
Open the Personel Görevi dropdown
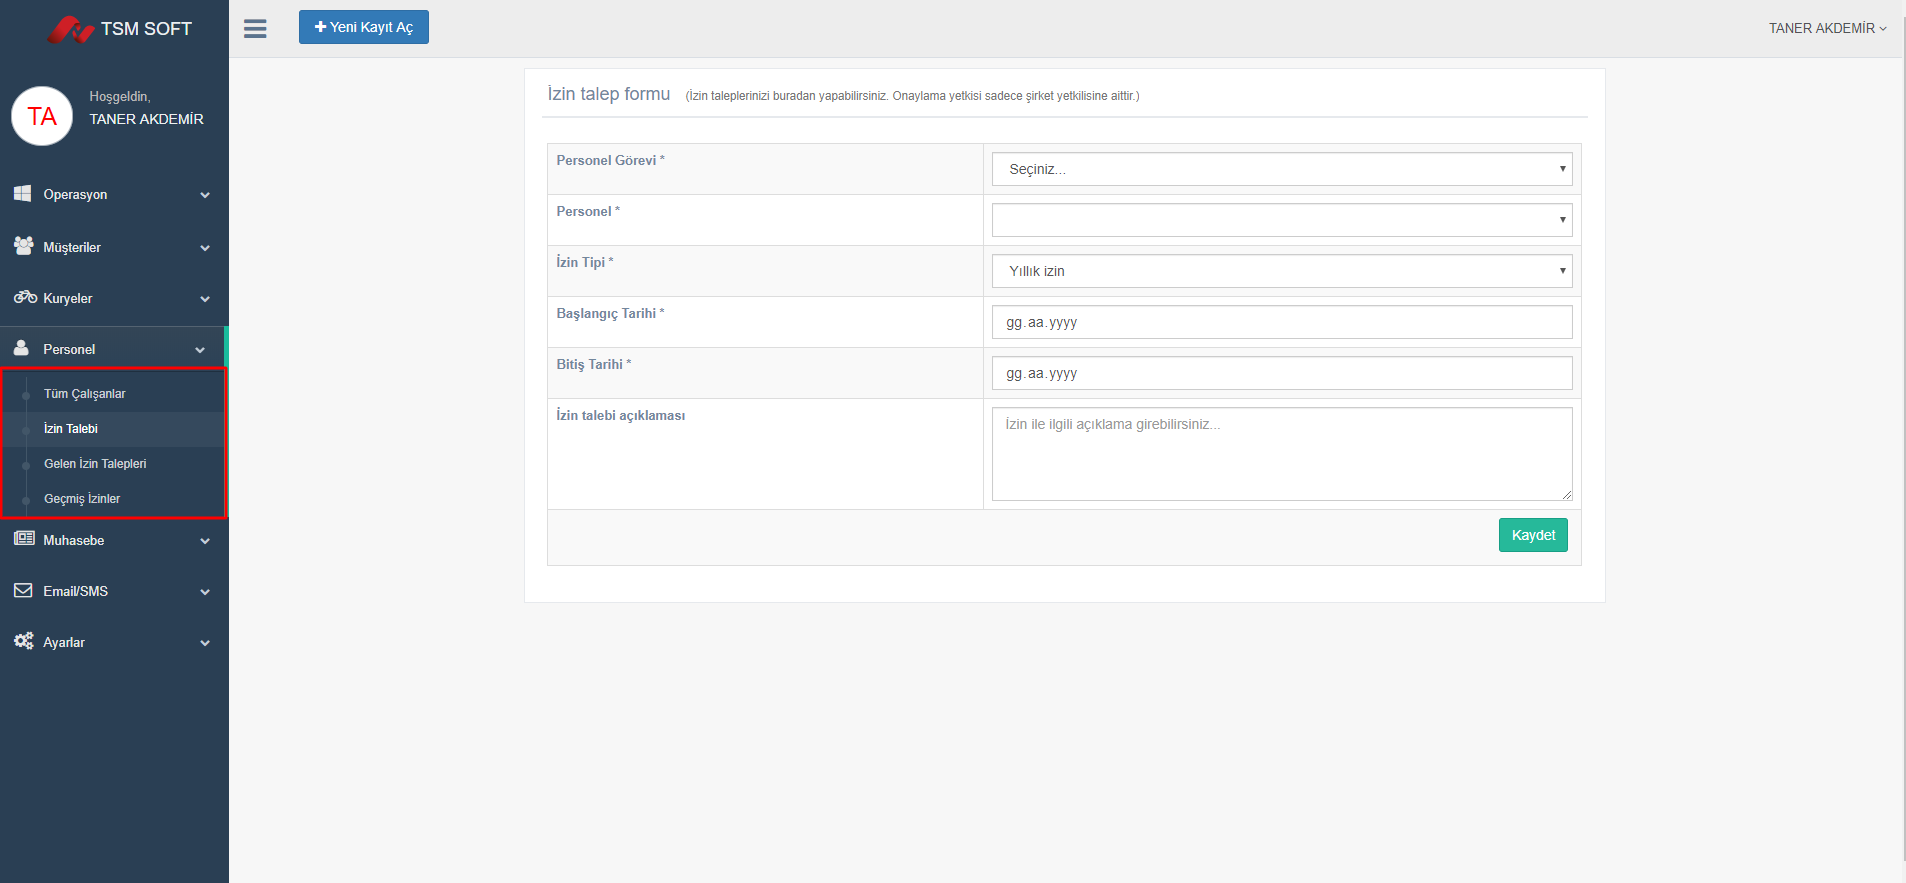click(x=1281, y=169)
